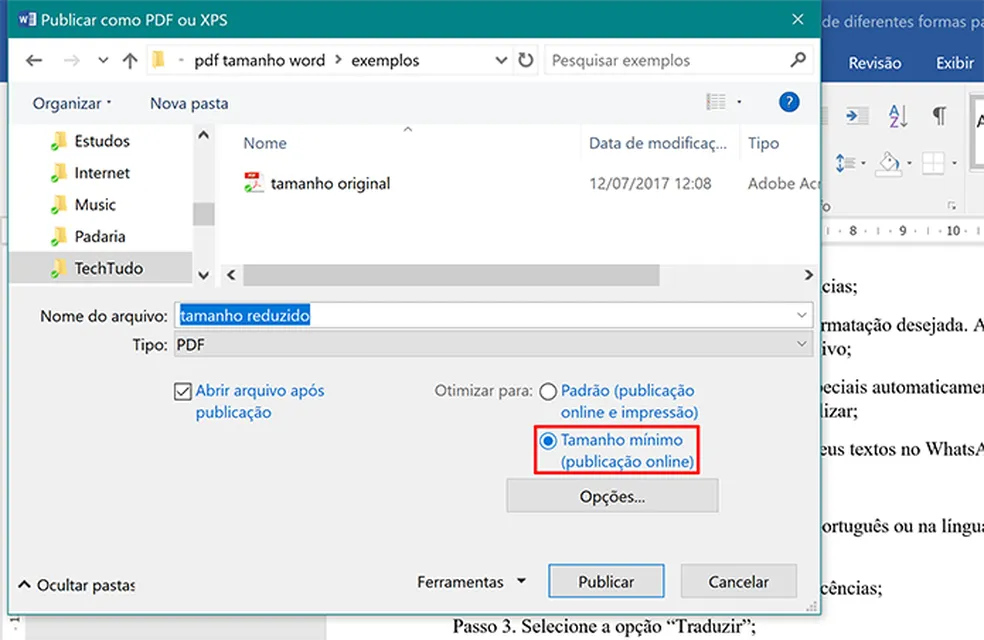Viewport: 984px width, 640px height.
Task: Select the Estudos folder
Action: click(x=100, y=141)
